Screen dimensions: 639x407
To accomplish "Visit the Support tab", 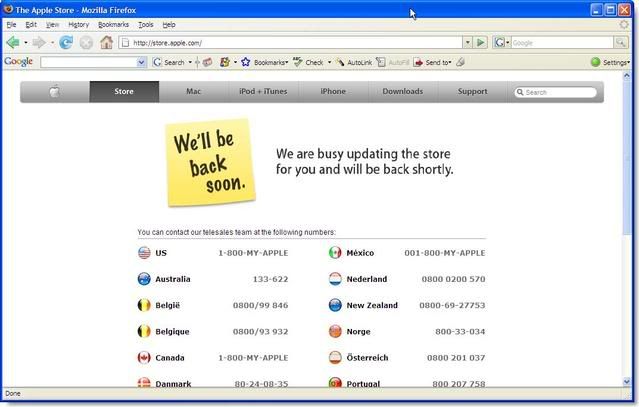I will tap(472, 92).
